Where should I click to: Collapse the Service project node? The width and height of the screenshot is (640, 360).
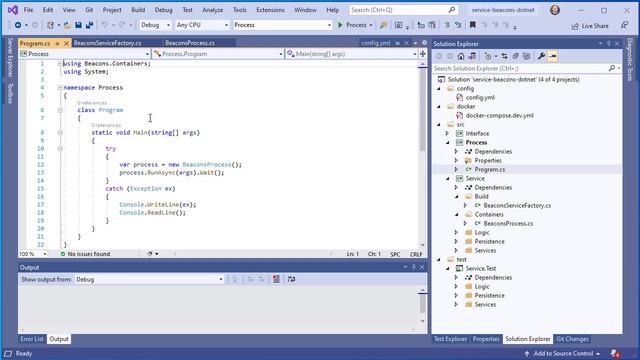click(x=448, y=178)
